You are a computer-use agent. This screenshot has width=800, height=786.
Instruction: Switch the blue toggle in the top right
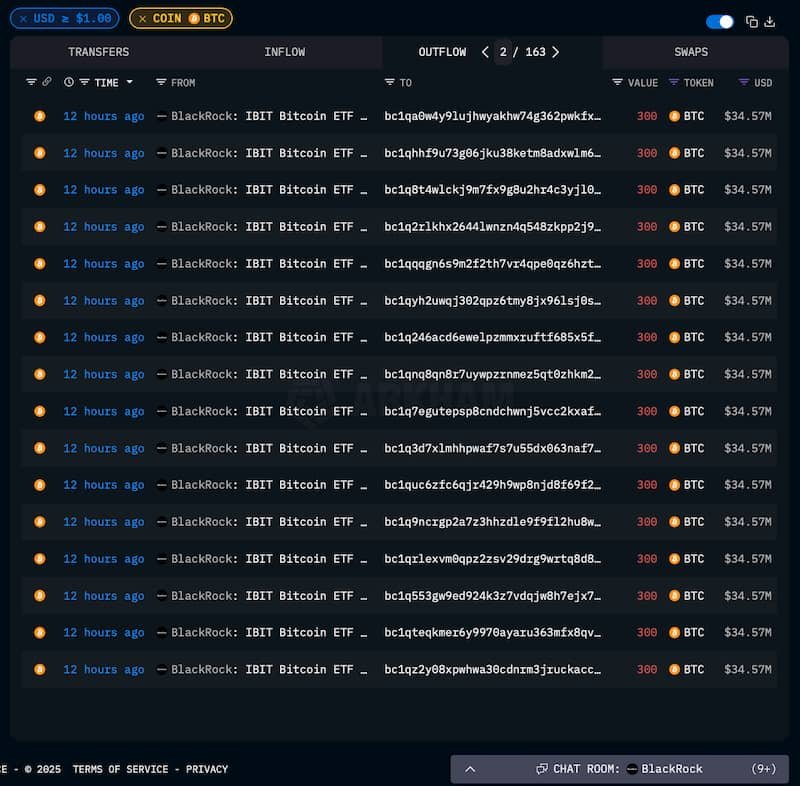click(719, 18)
